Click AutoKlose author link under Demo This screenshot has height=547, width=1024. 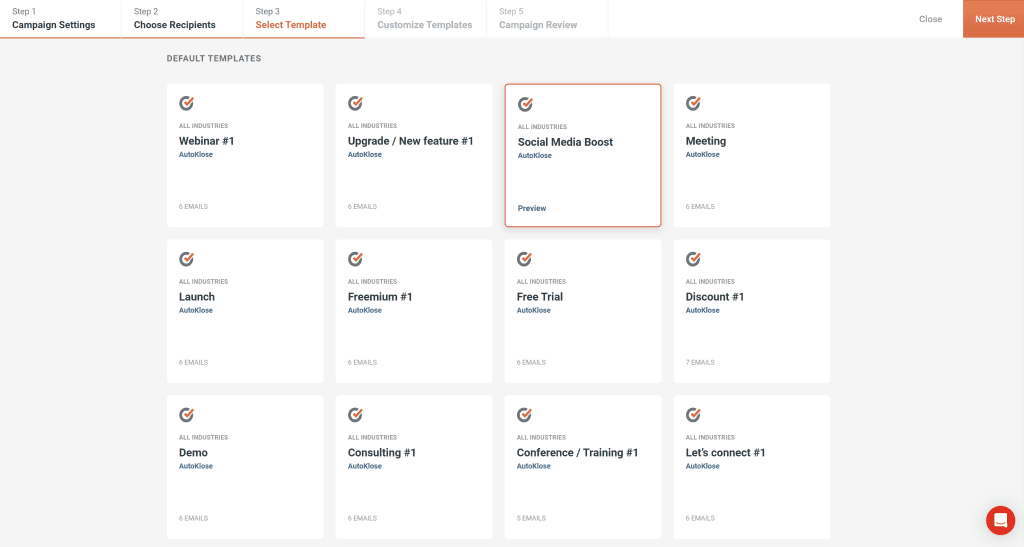[x=196, y=467]
